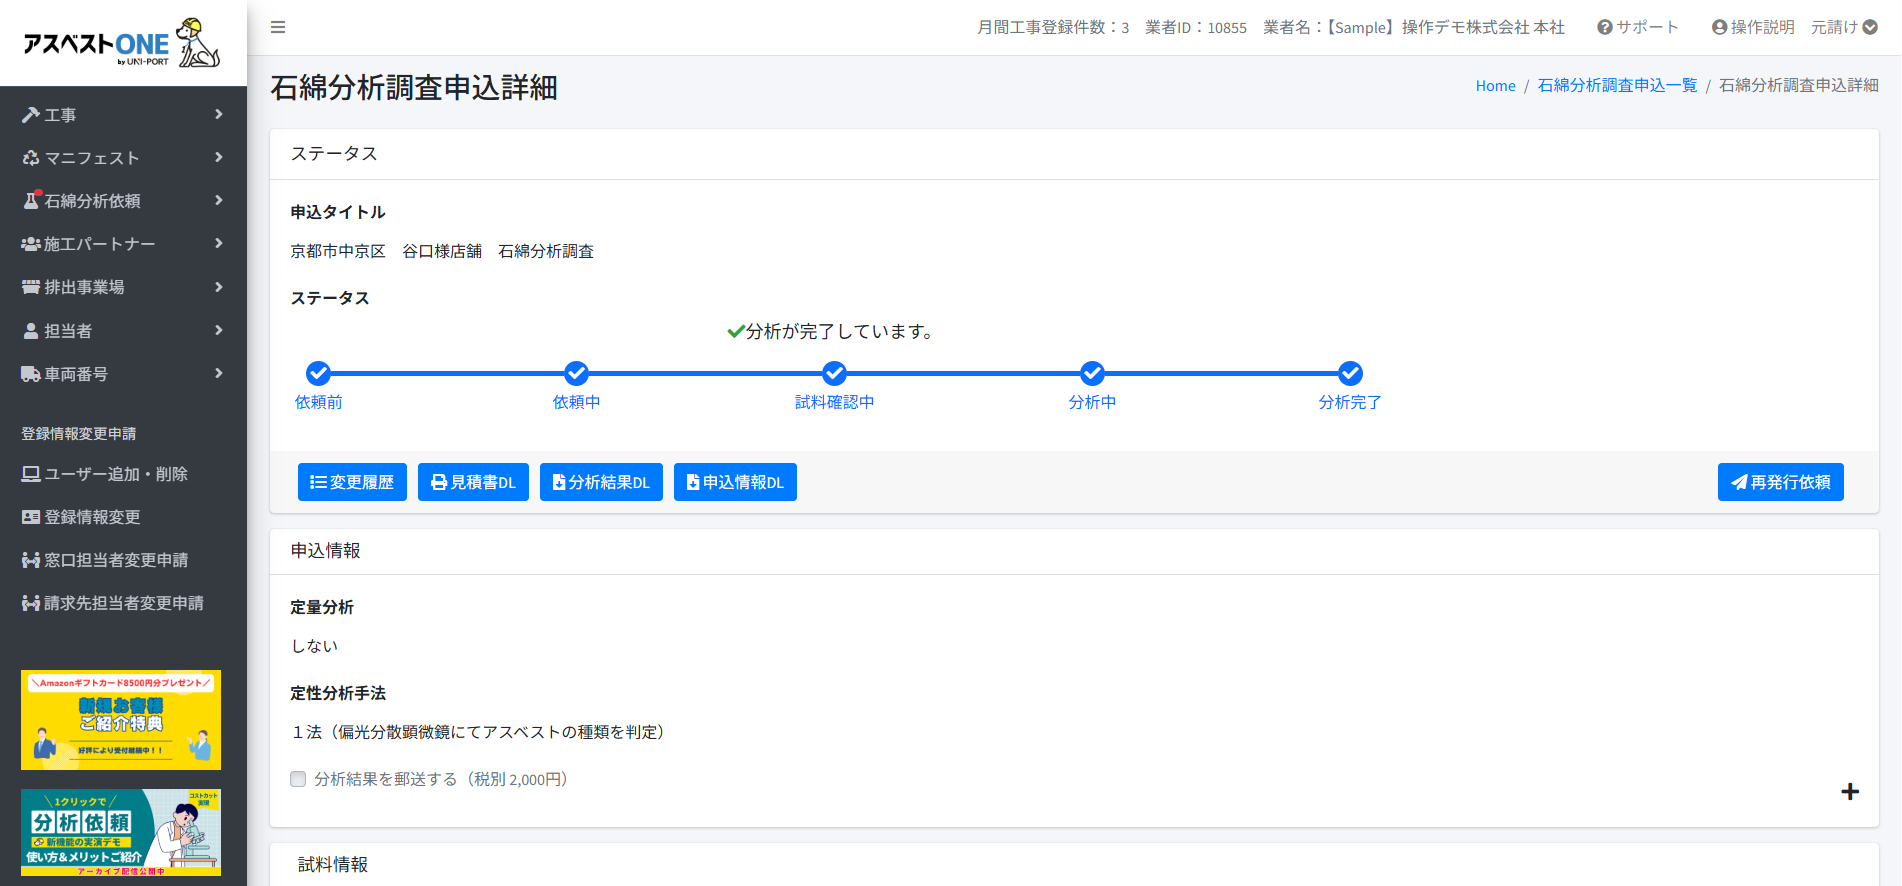Click the 分析完了 progress step marker
Image resolution: width=1902 pixels, height=886 pixels.
pyautogui.click(x=1350, y=373)
